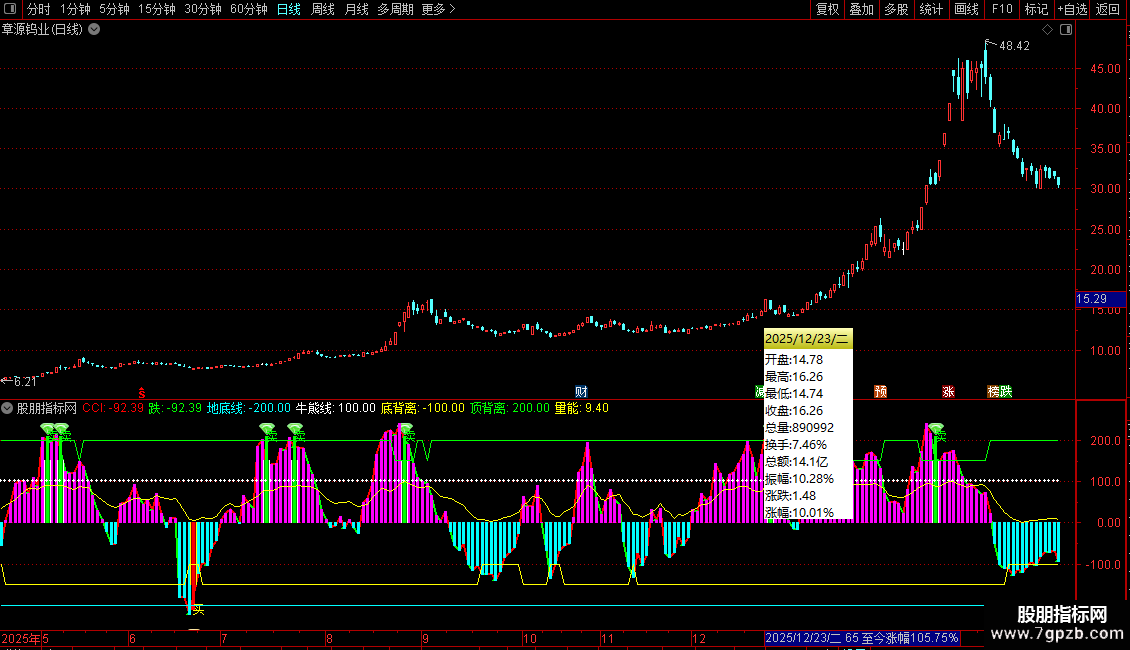
Task: Click the 顶背离: 200.00 label
Action: point(510,408)
